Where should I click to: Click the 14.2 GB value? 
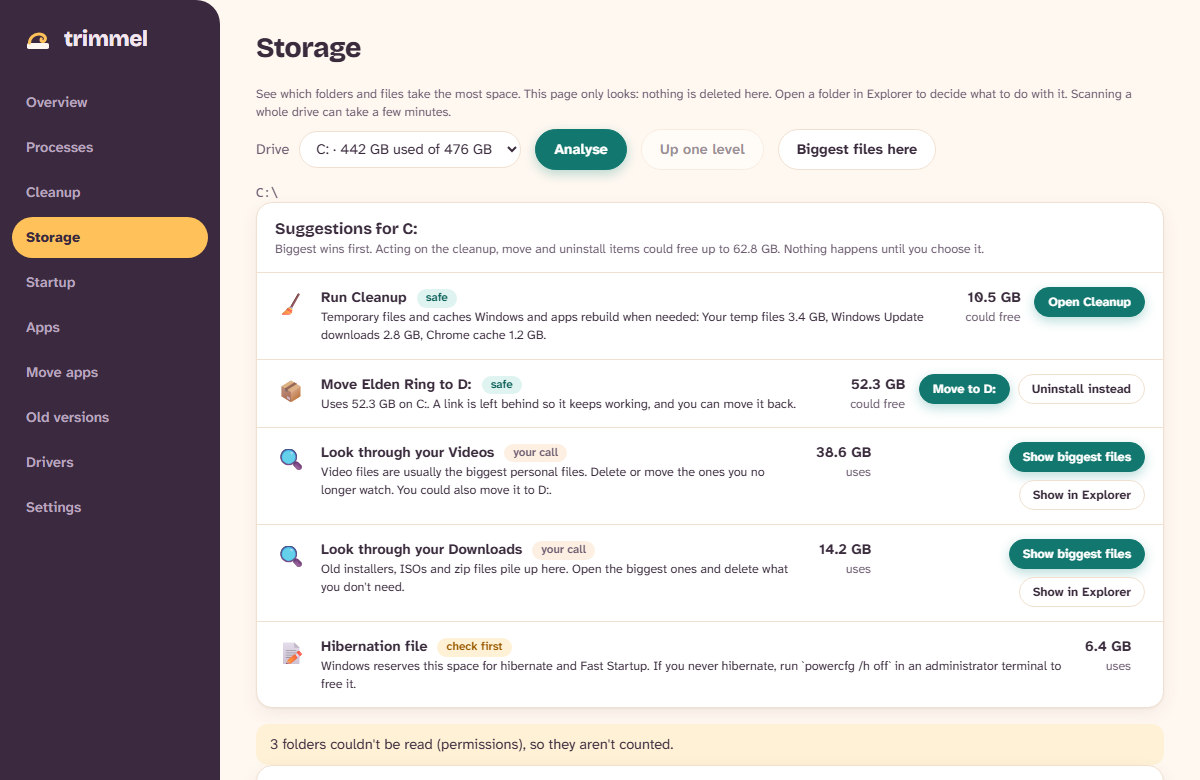click(845, 549)
